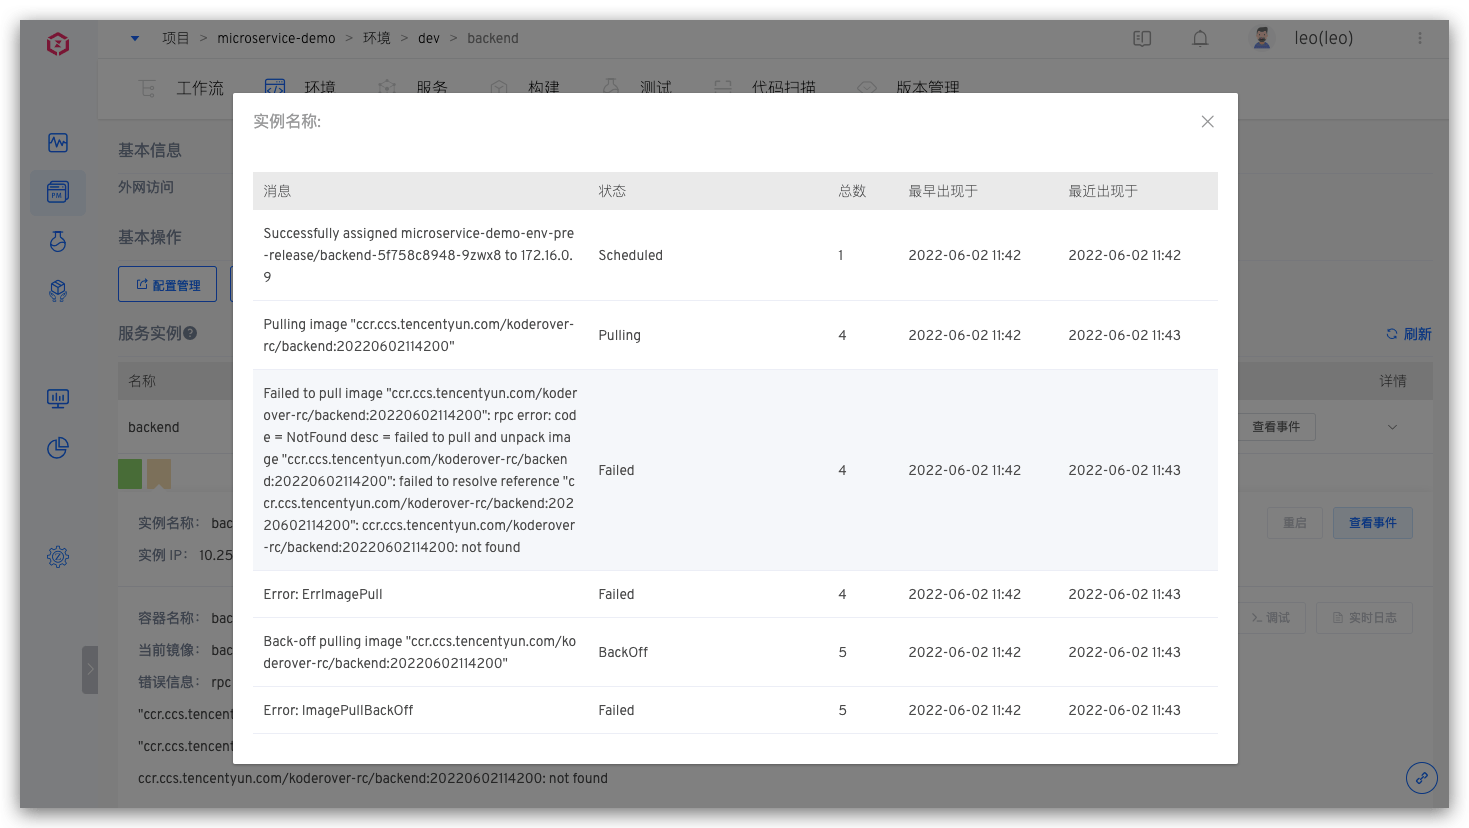Image resolution: width=1469 pixels, height=828 pixels.
Task: Close the instance events dialog
Action: tap(1207, 121)
